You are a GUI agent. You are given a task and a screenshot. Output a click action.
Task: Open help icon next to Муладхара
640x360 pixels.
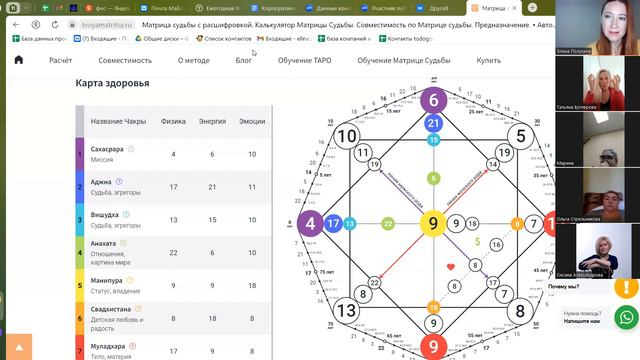pyautogui.click(x=133, y=346)
